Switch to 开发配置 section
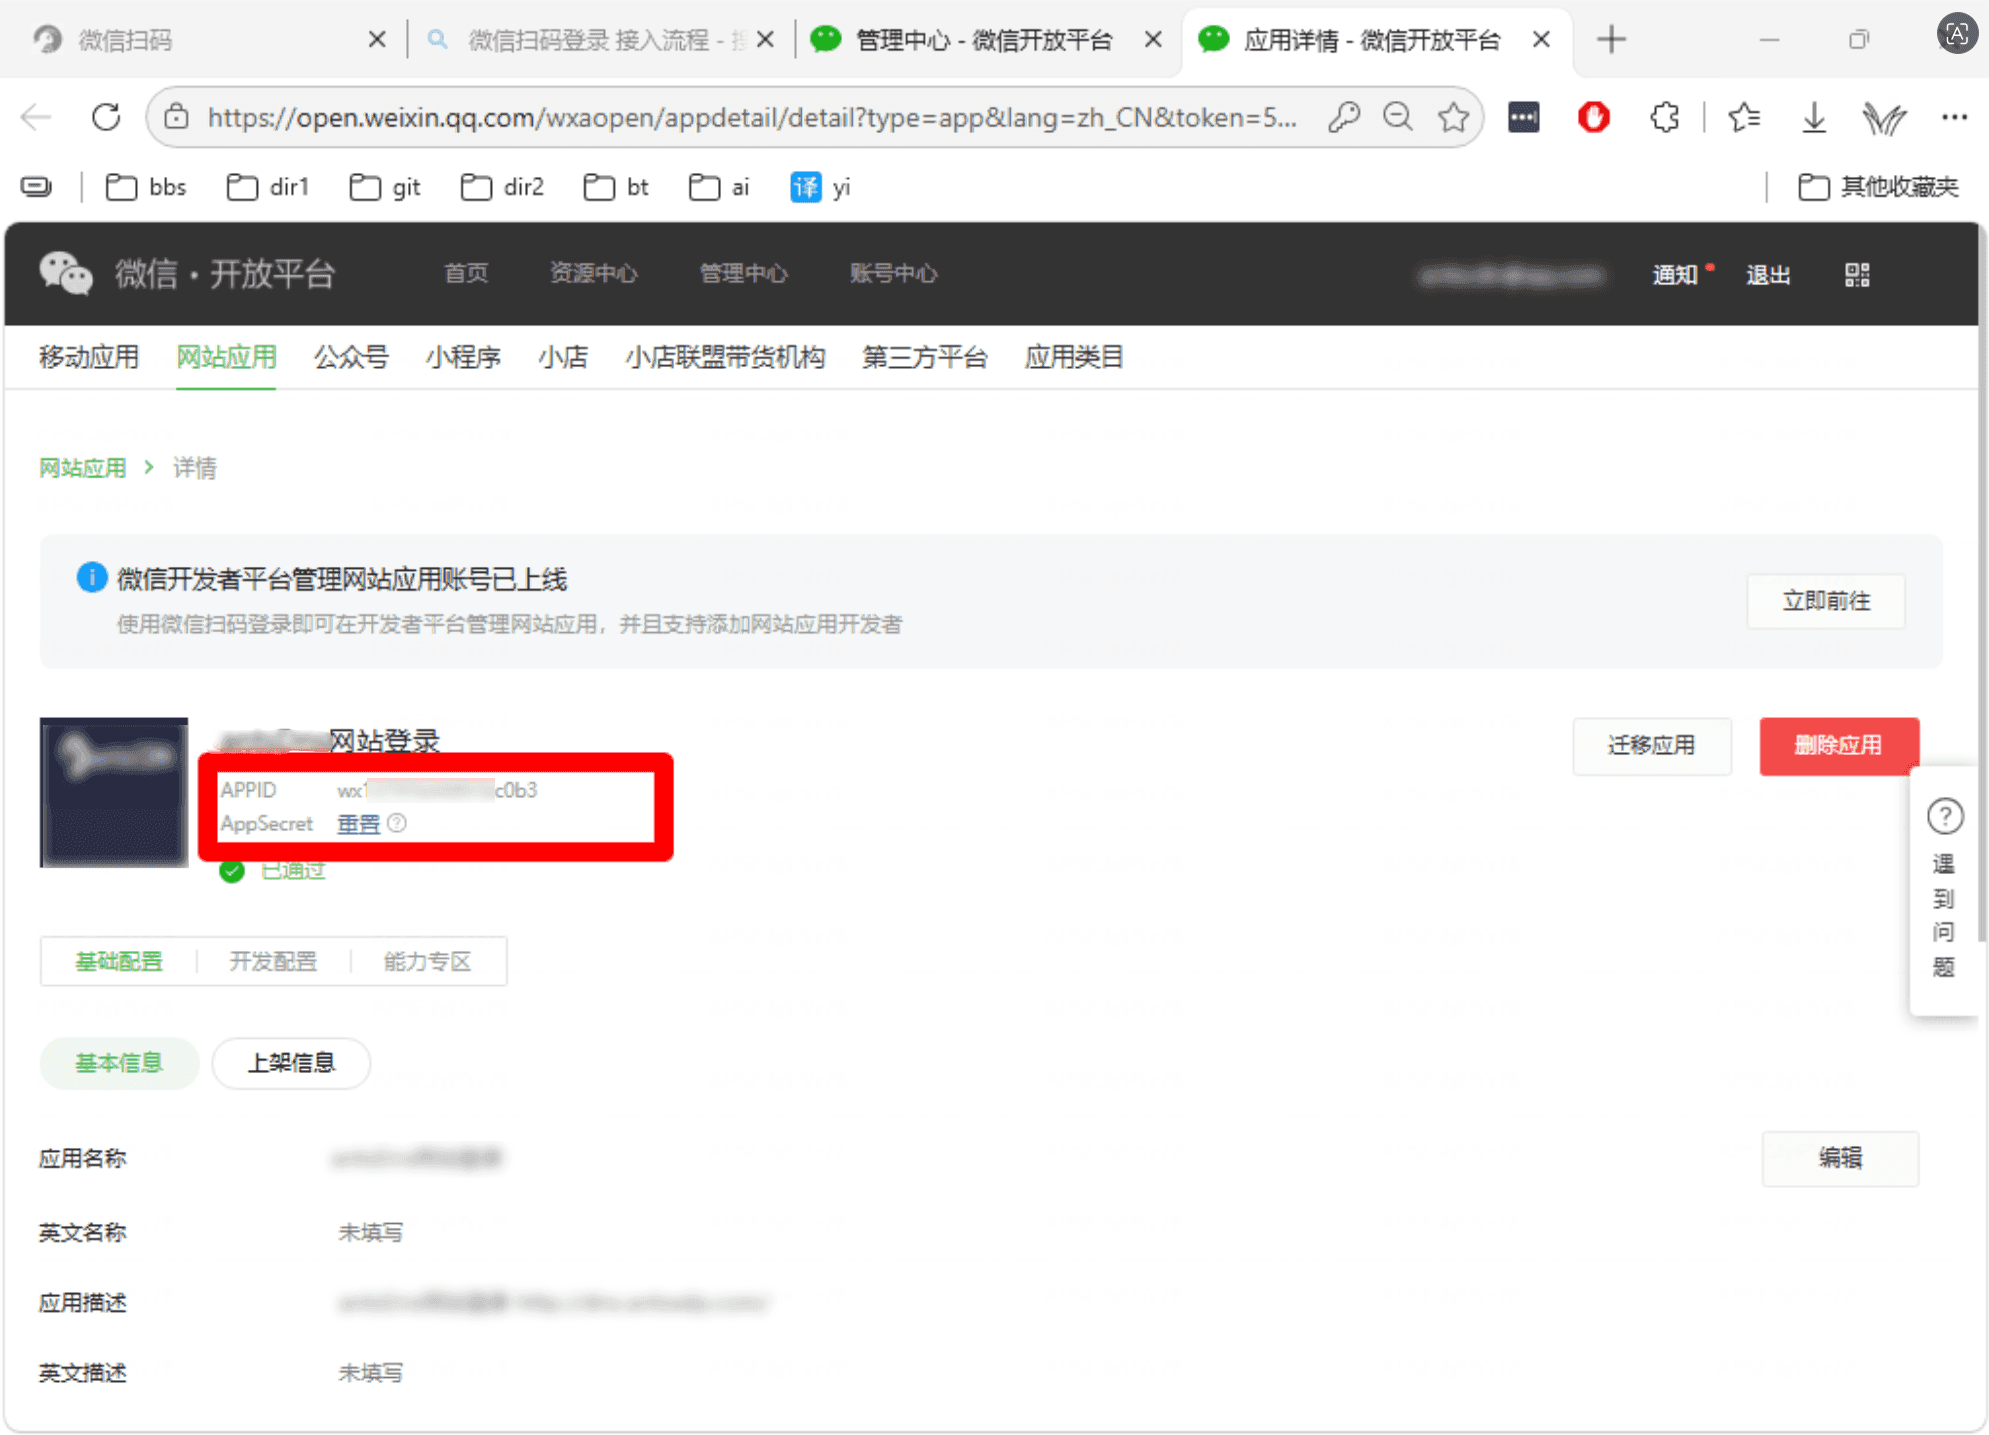The width and height of the screenshot is (1989, 1435). coord(273,961)
